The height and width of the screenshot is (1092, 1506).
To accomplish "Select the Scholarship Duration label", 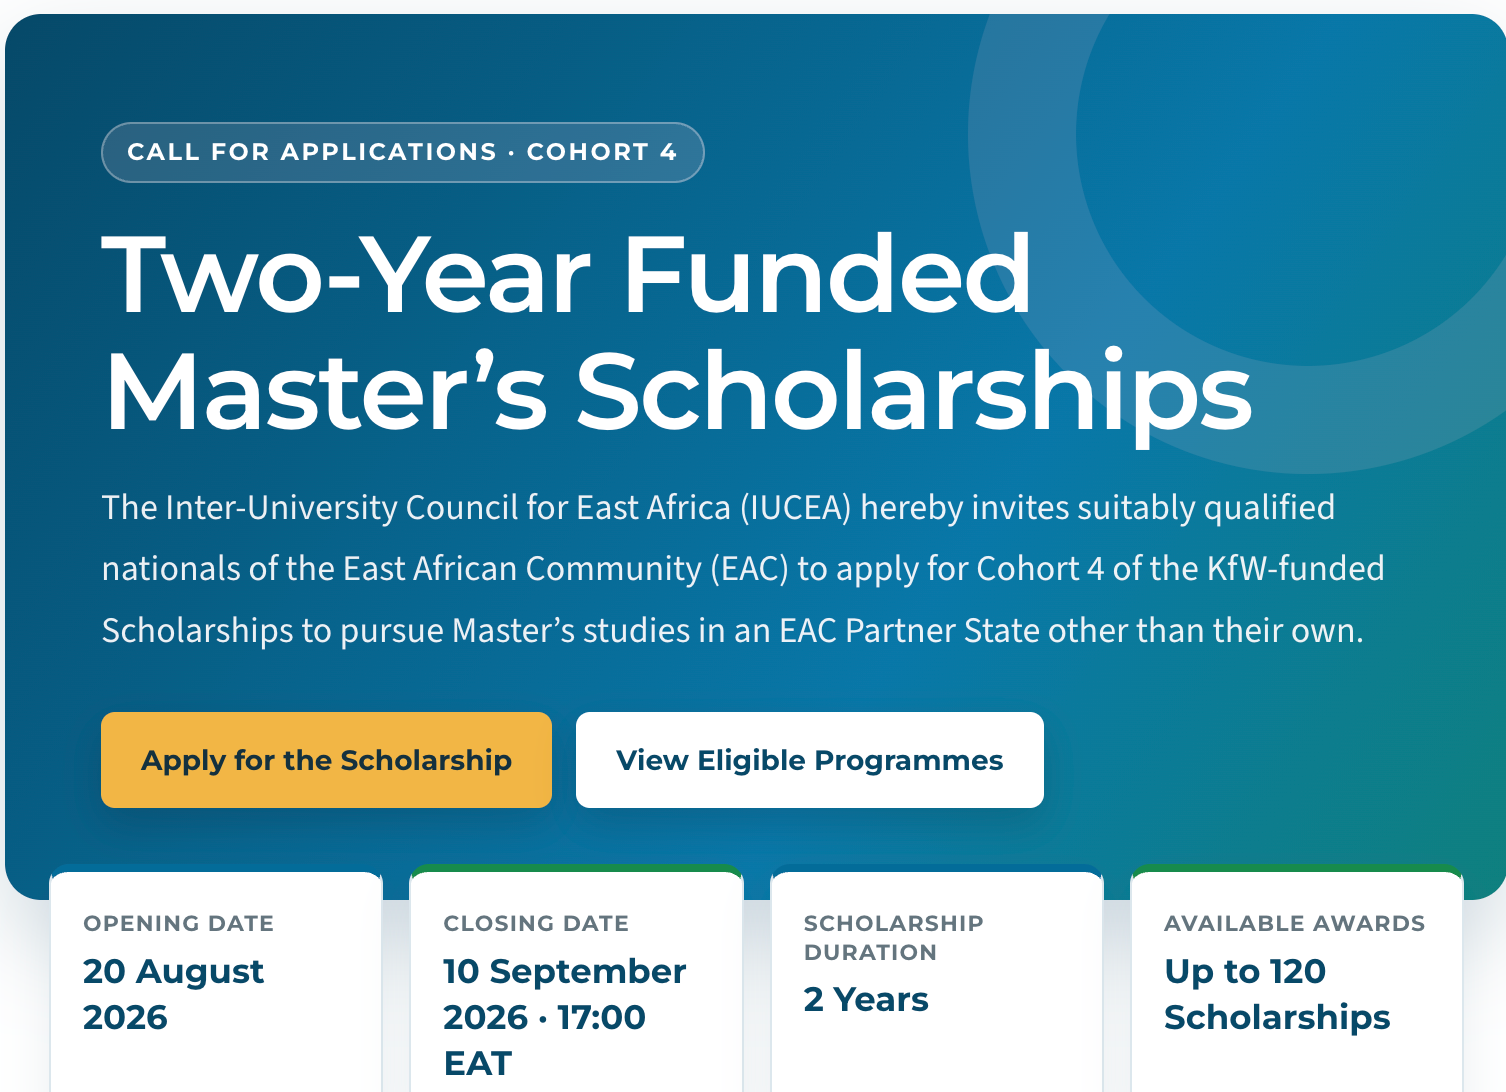I will [x=894, y=937].
